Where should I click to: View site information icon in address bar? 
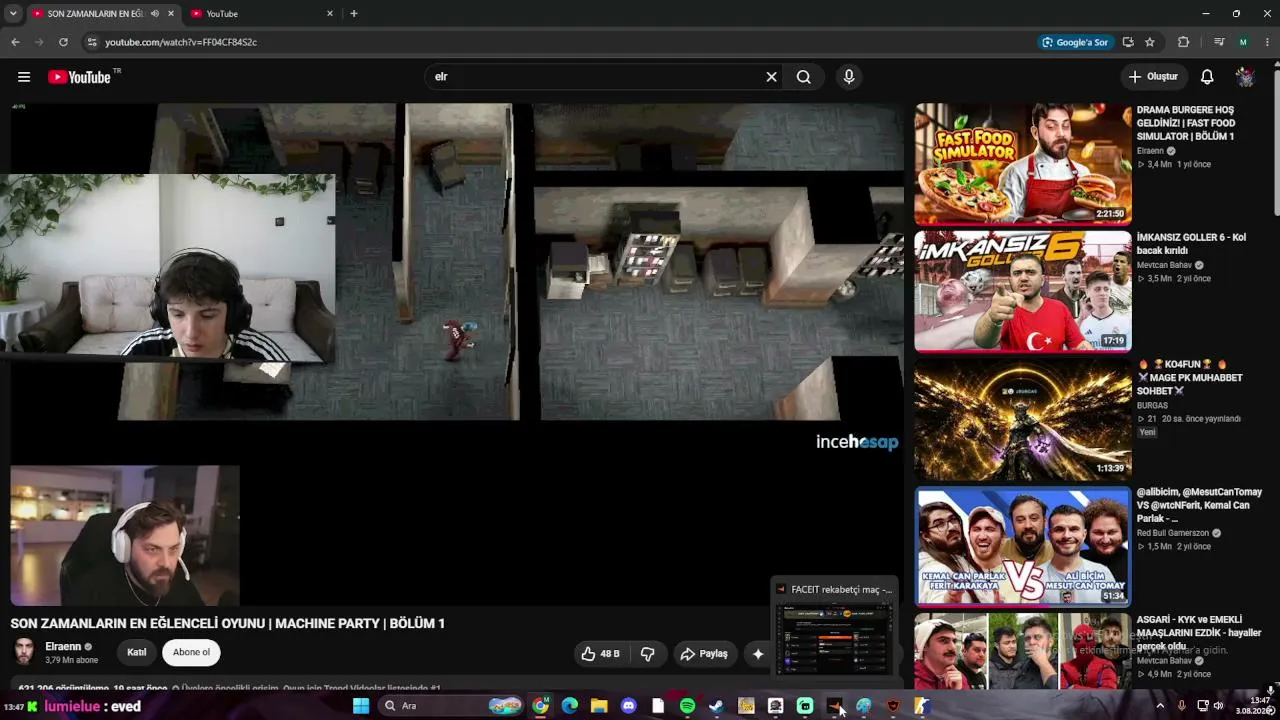[x=92, y=42]
